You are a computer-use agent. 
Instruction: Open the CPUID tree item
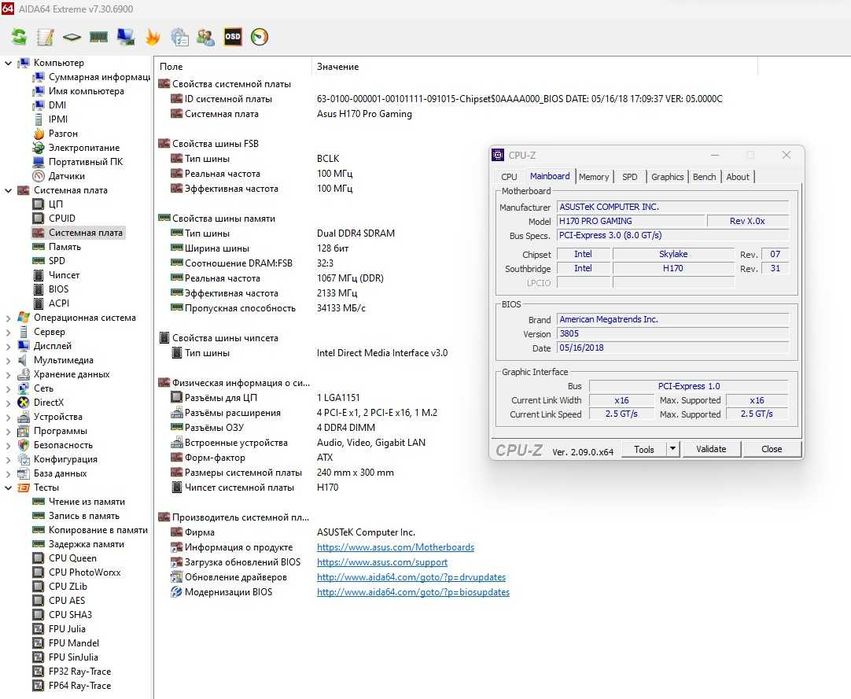[62, 218]
